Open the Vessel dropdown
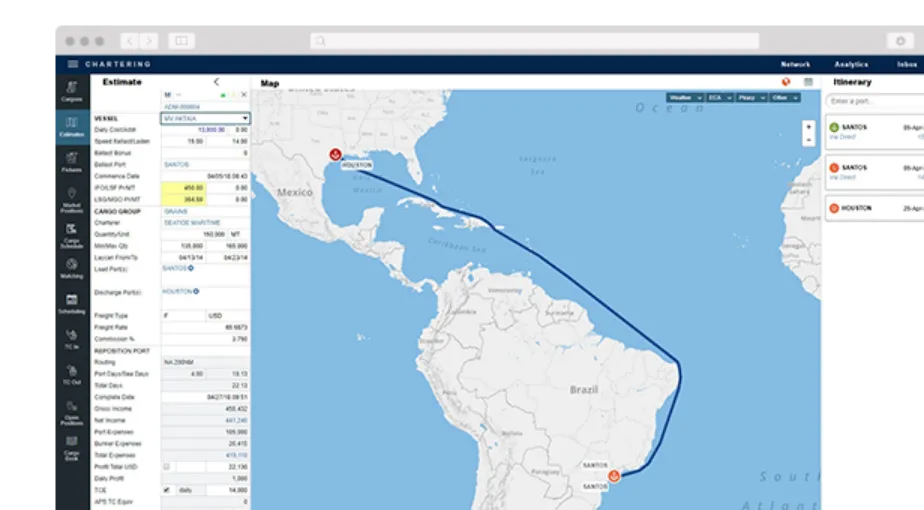 pos(205,119)
